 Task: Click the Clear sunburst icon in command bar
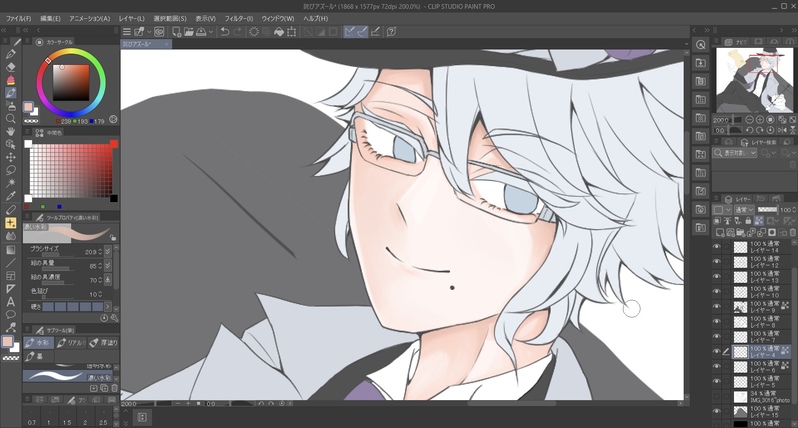(x=253, y=32)
